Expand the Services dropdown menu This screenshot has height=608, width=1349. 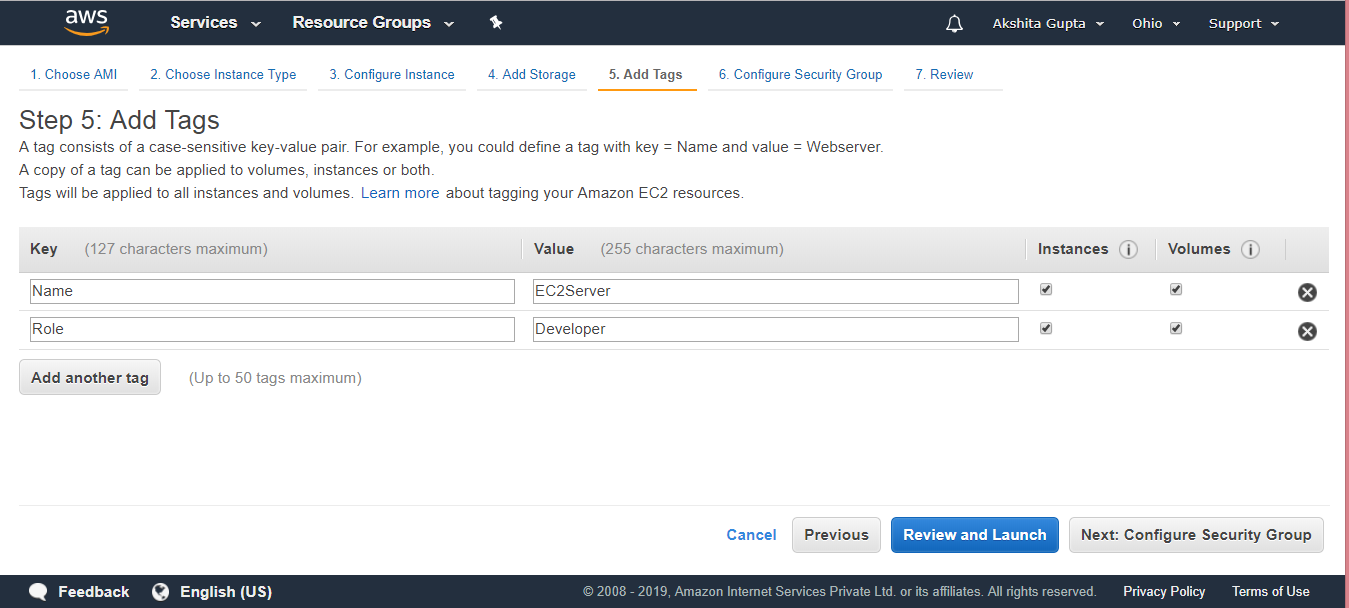pos(216,22)
